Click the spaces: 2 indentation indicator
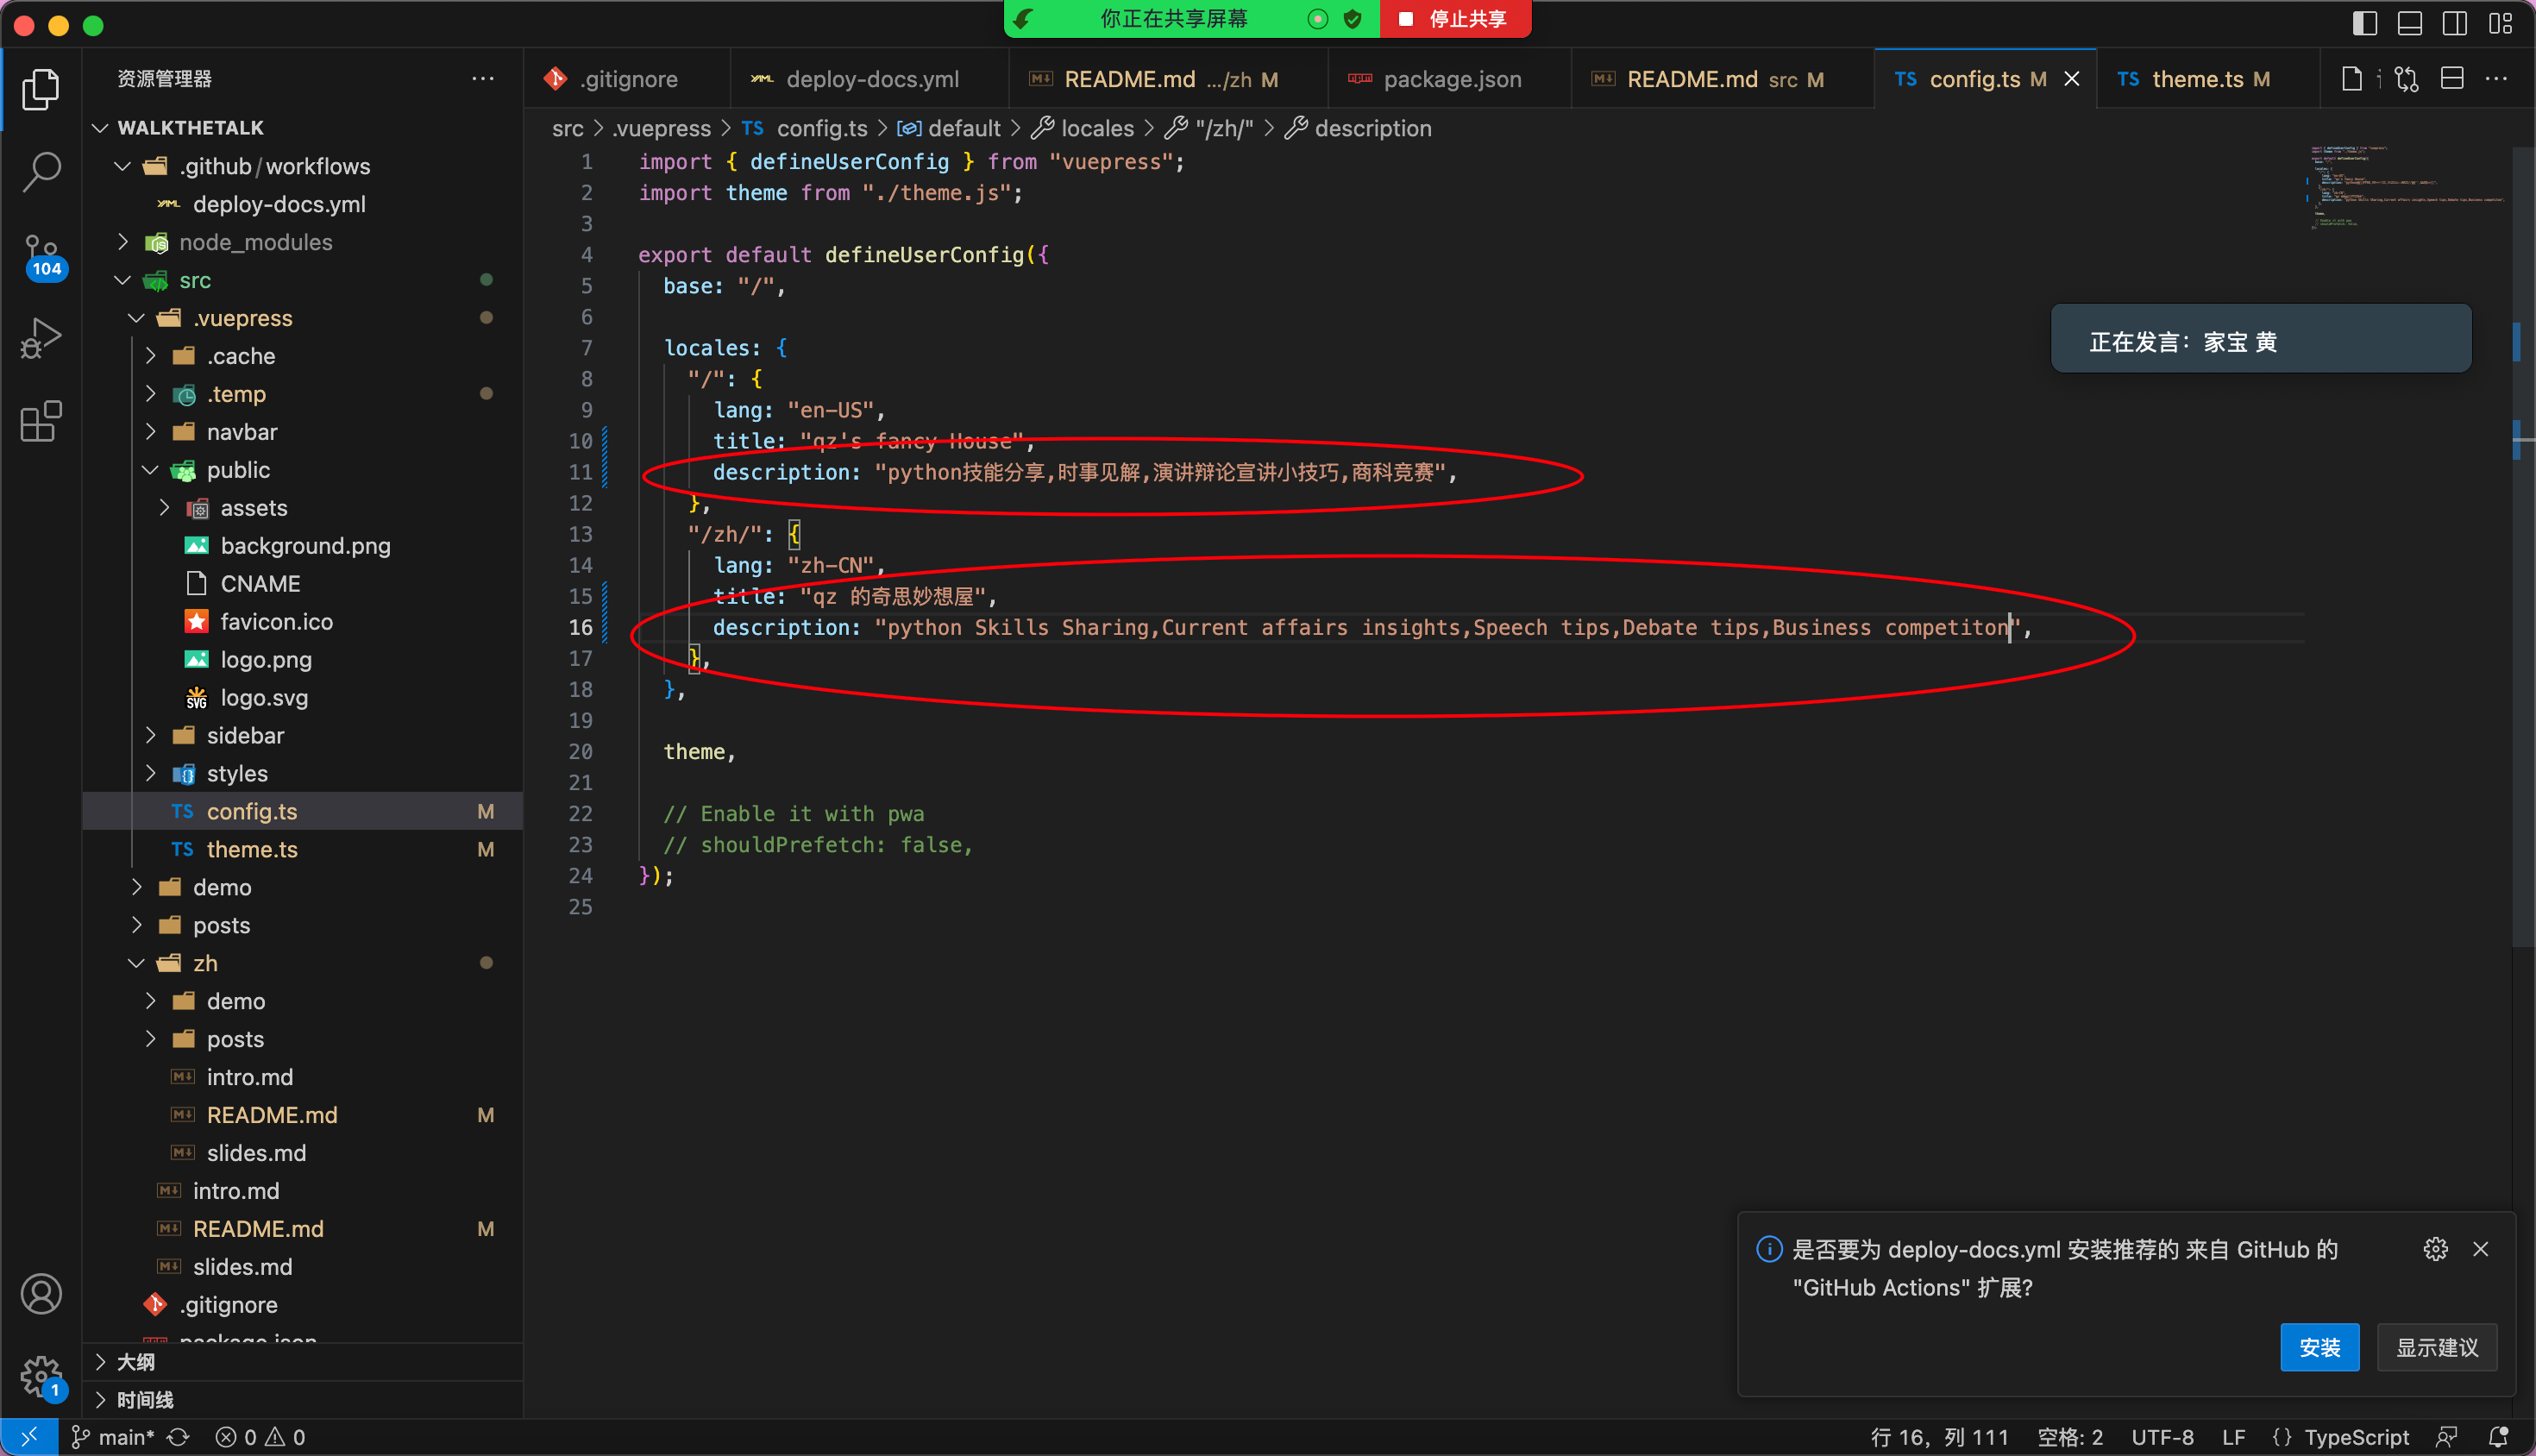The width and height of the screenshot is (2536, 1456). click(2070, 1437)
